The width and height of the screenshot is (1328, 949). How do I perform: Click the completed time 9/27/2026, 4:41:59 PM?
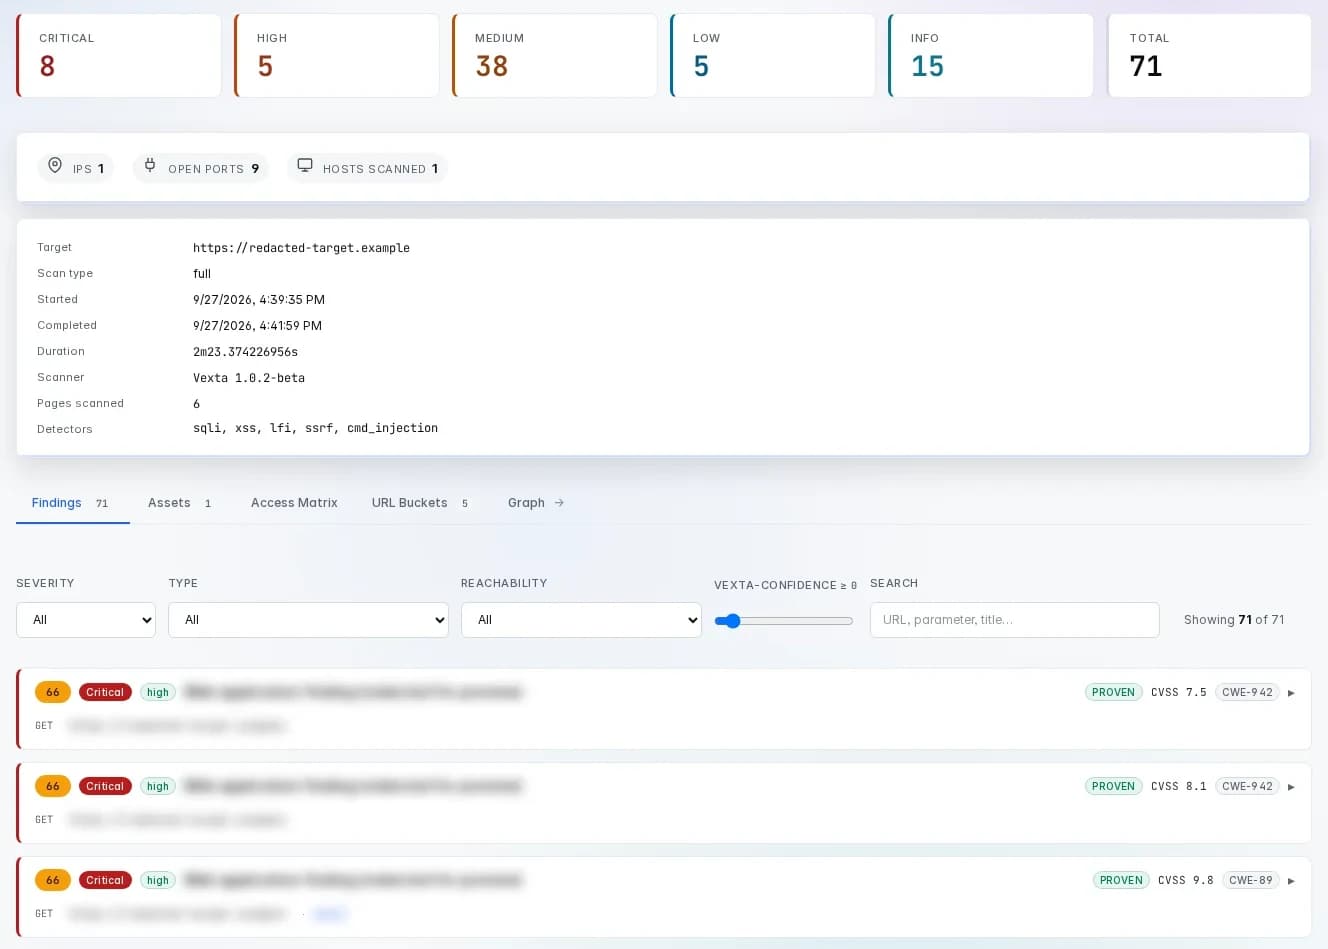coord(257,326)
